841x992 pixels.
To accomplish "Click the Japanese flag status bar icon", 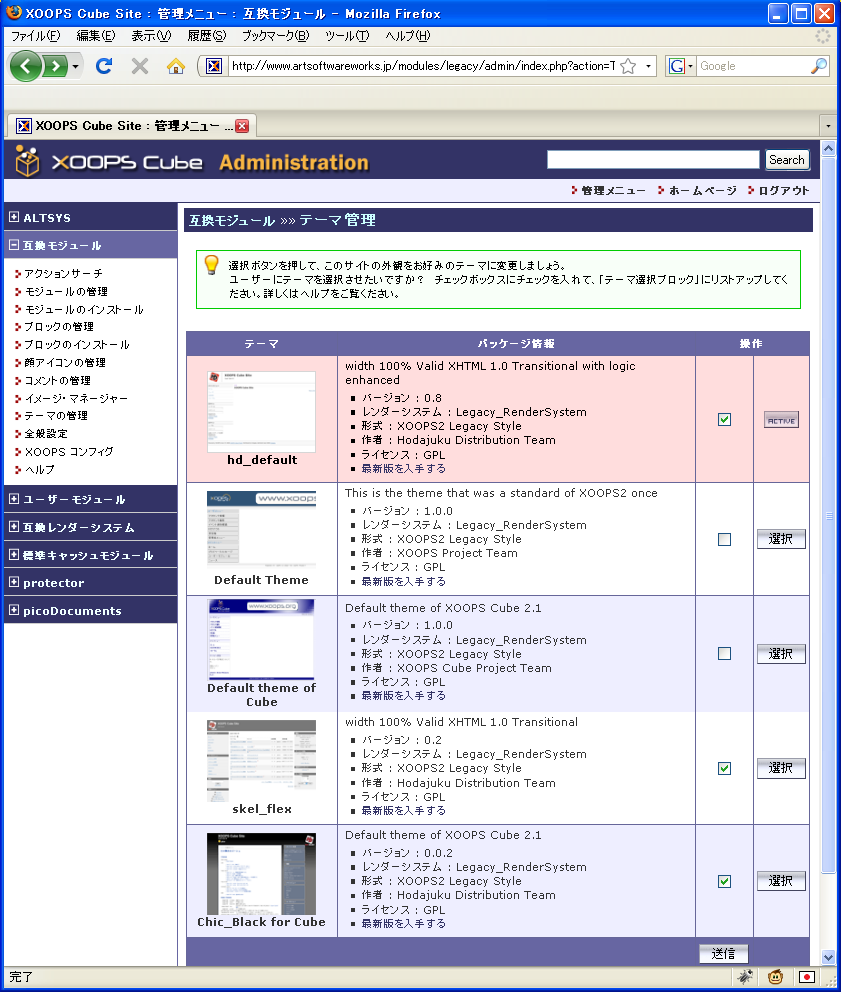I will 806,977.
